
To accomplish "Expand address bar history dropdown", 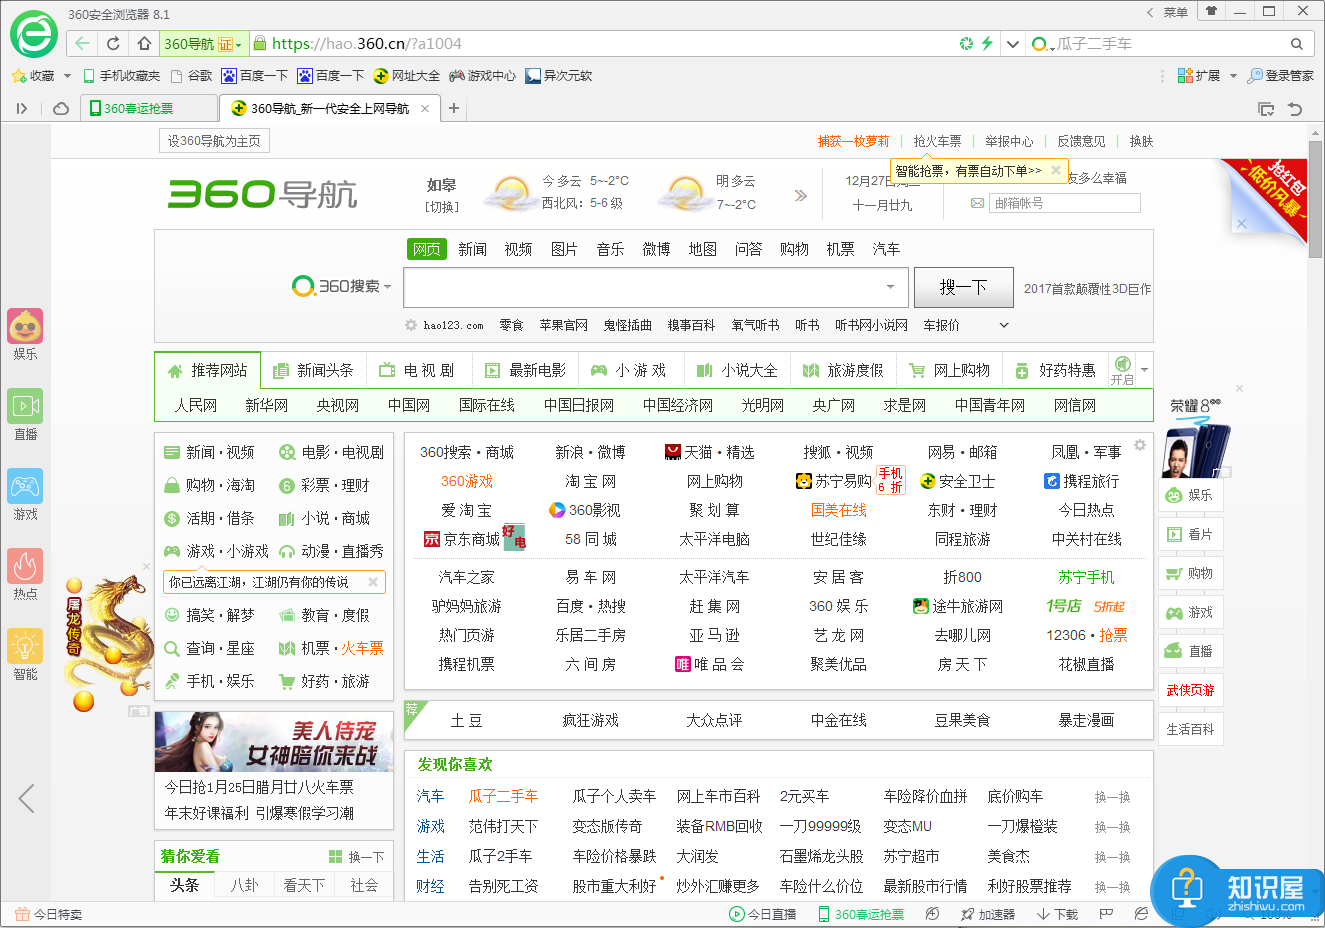I will 1012,44.
